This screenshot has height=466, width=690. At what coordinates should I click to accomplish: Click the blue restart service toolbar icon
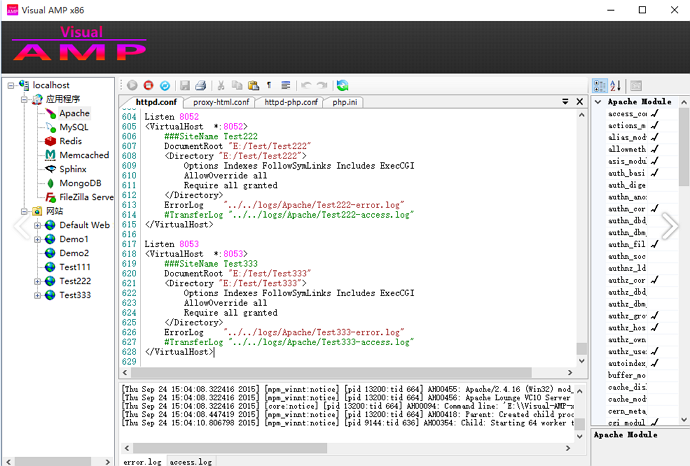tap(165, 86)
